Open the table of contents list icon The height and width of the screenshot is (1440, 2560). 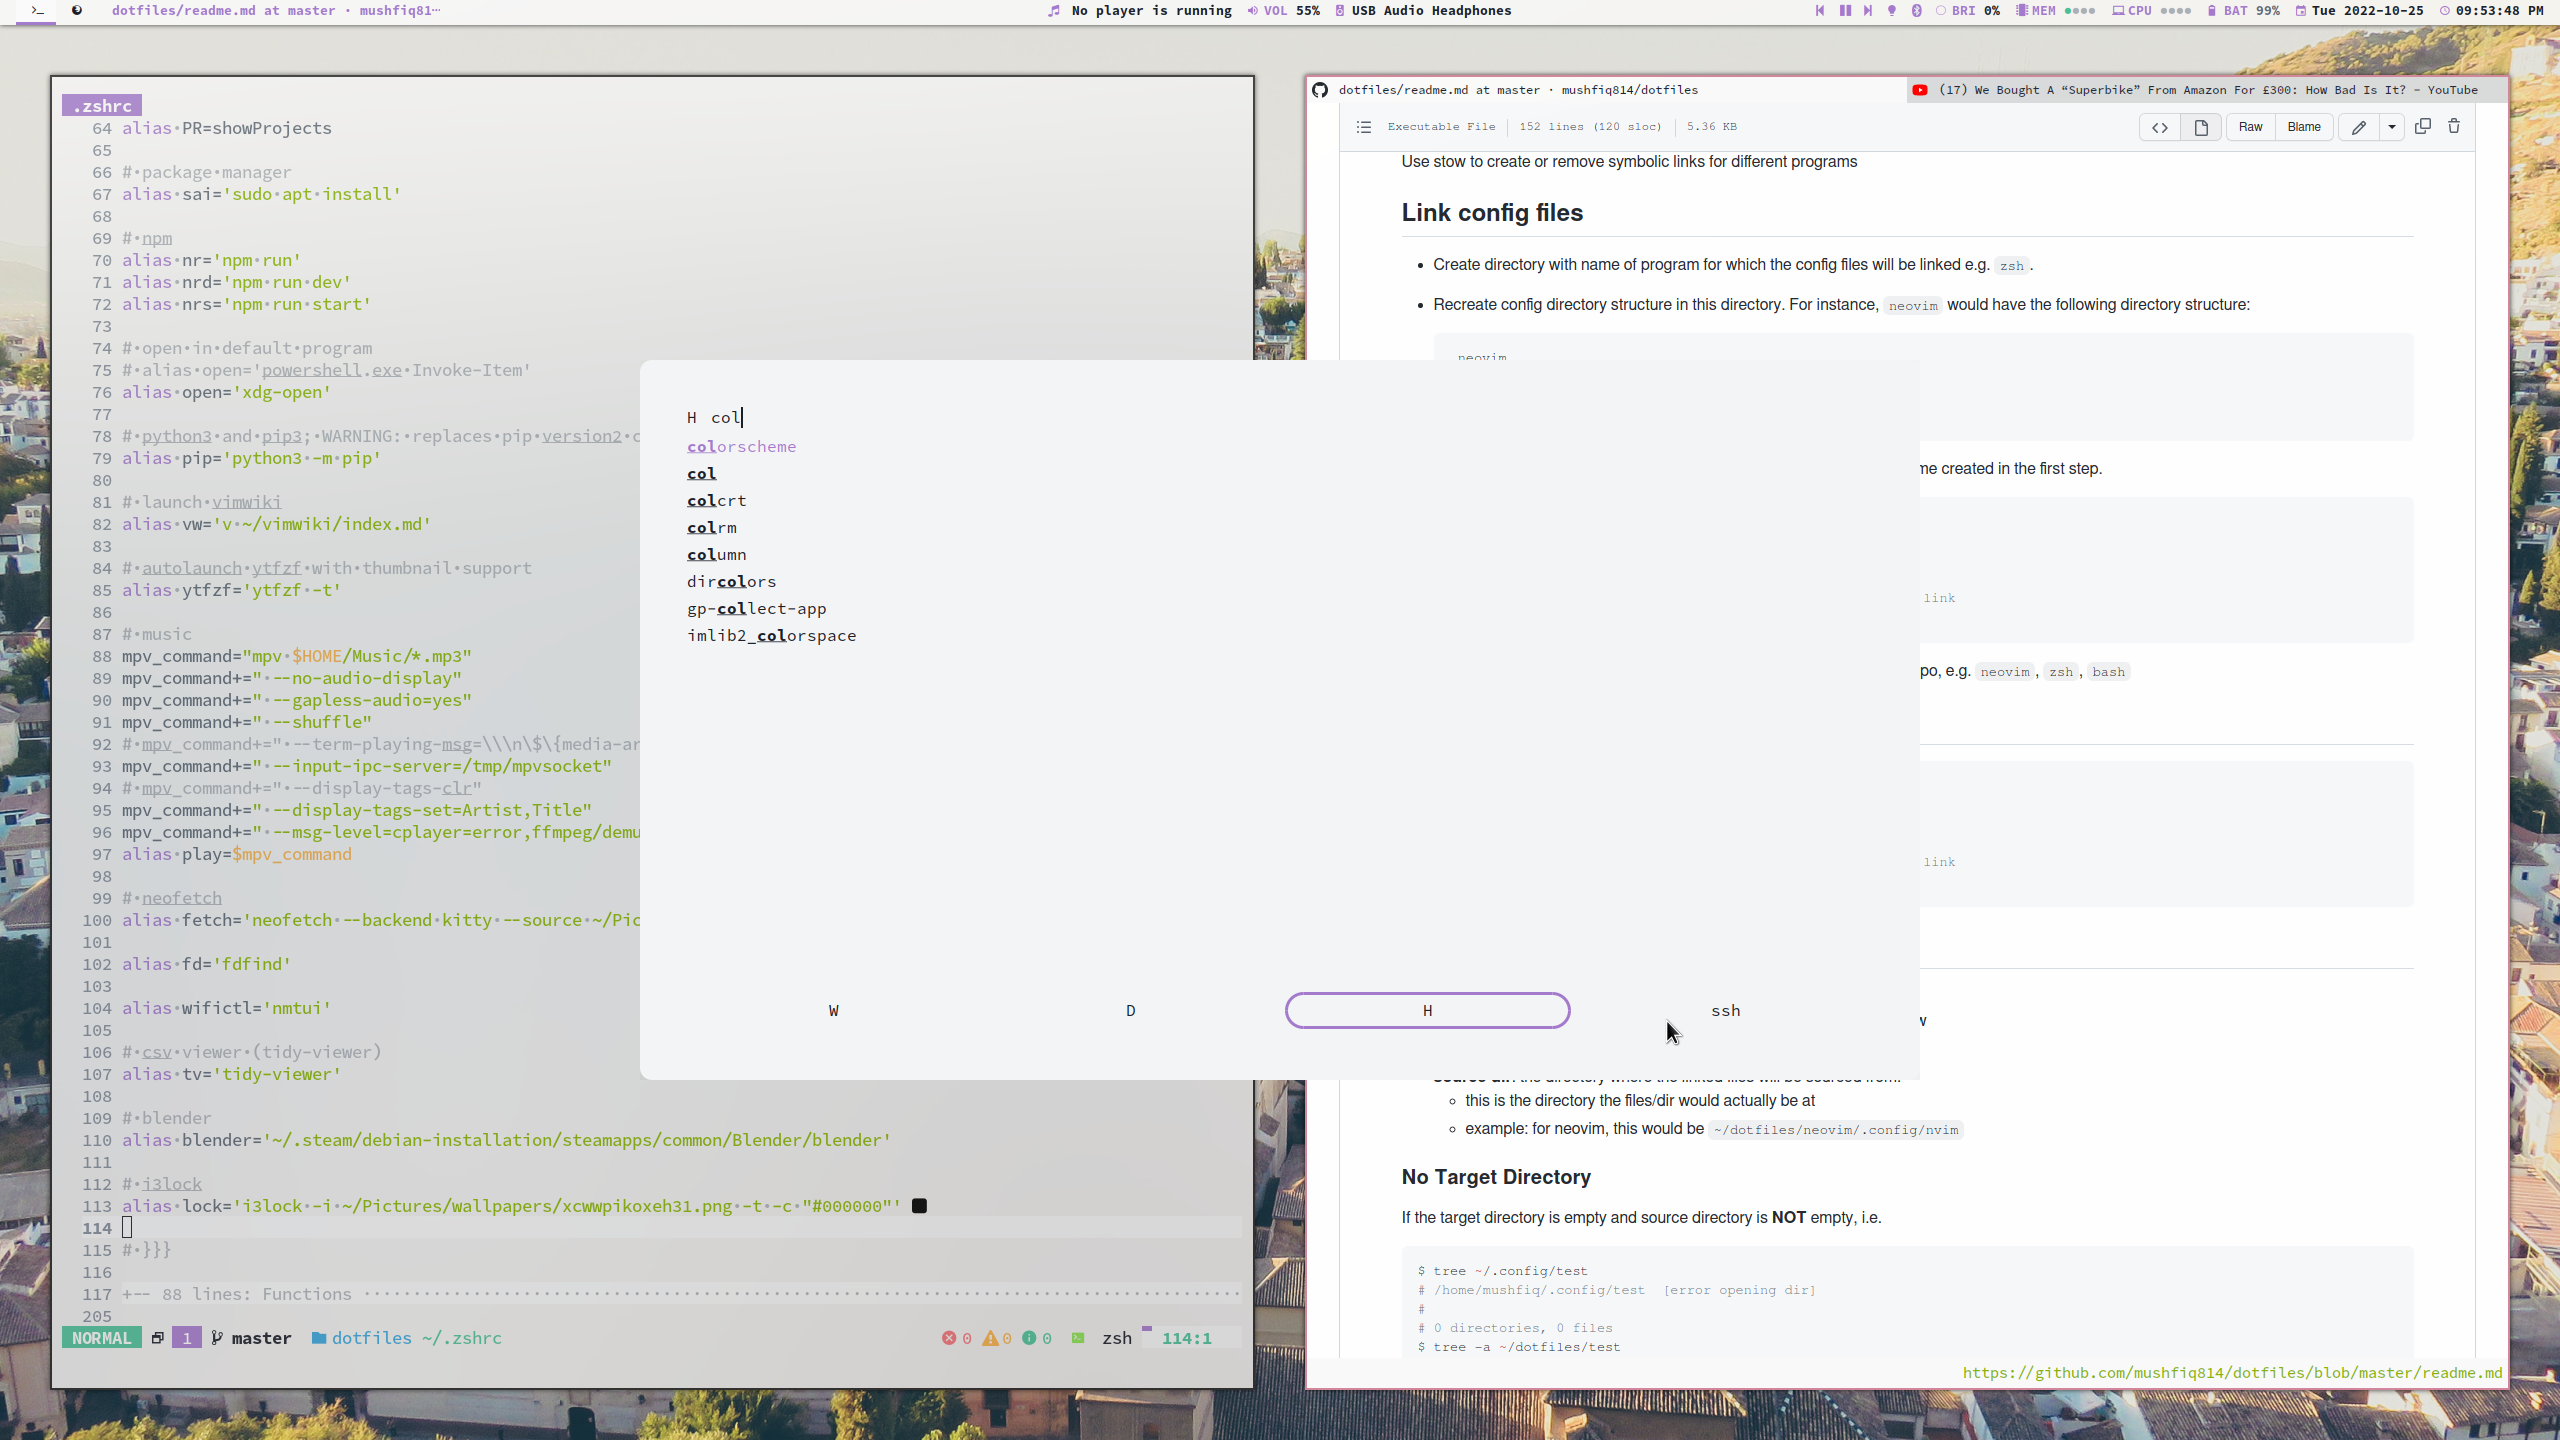coord(1363,127)
